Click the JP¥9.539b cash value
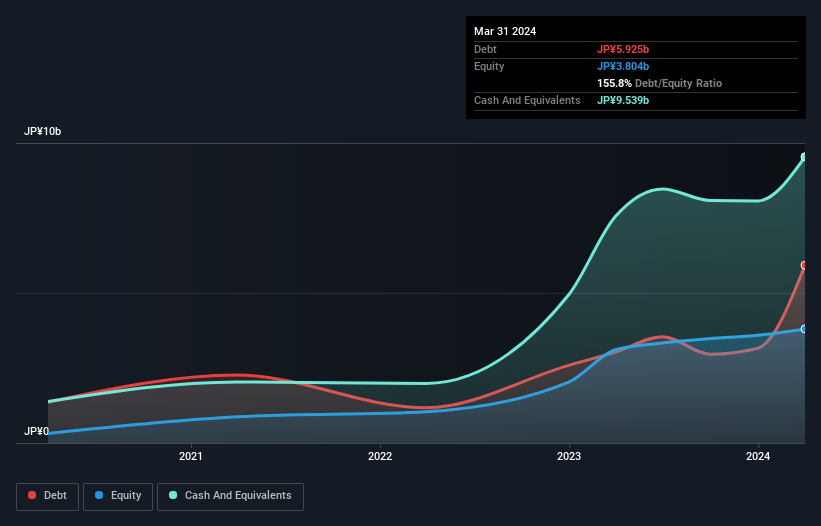Screen dimensions: 821x526 623,100
